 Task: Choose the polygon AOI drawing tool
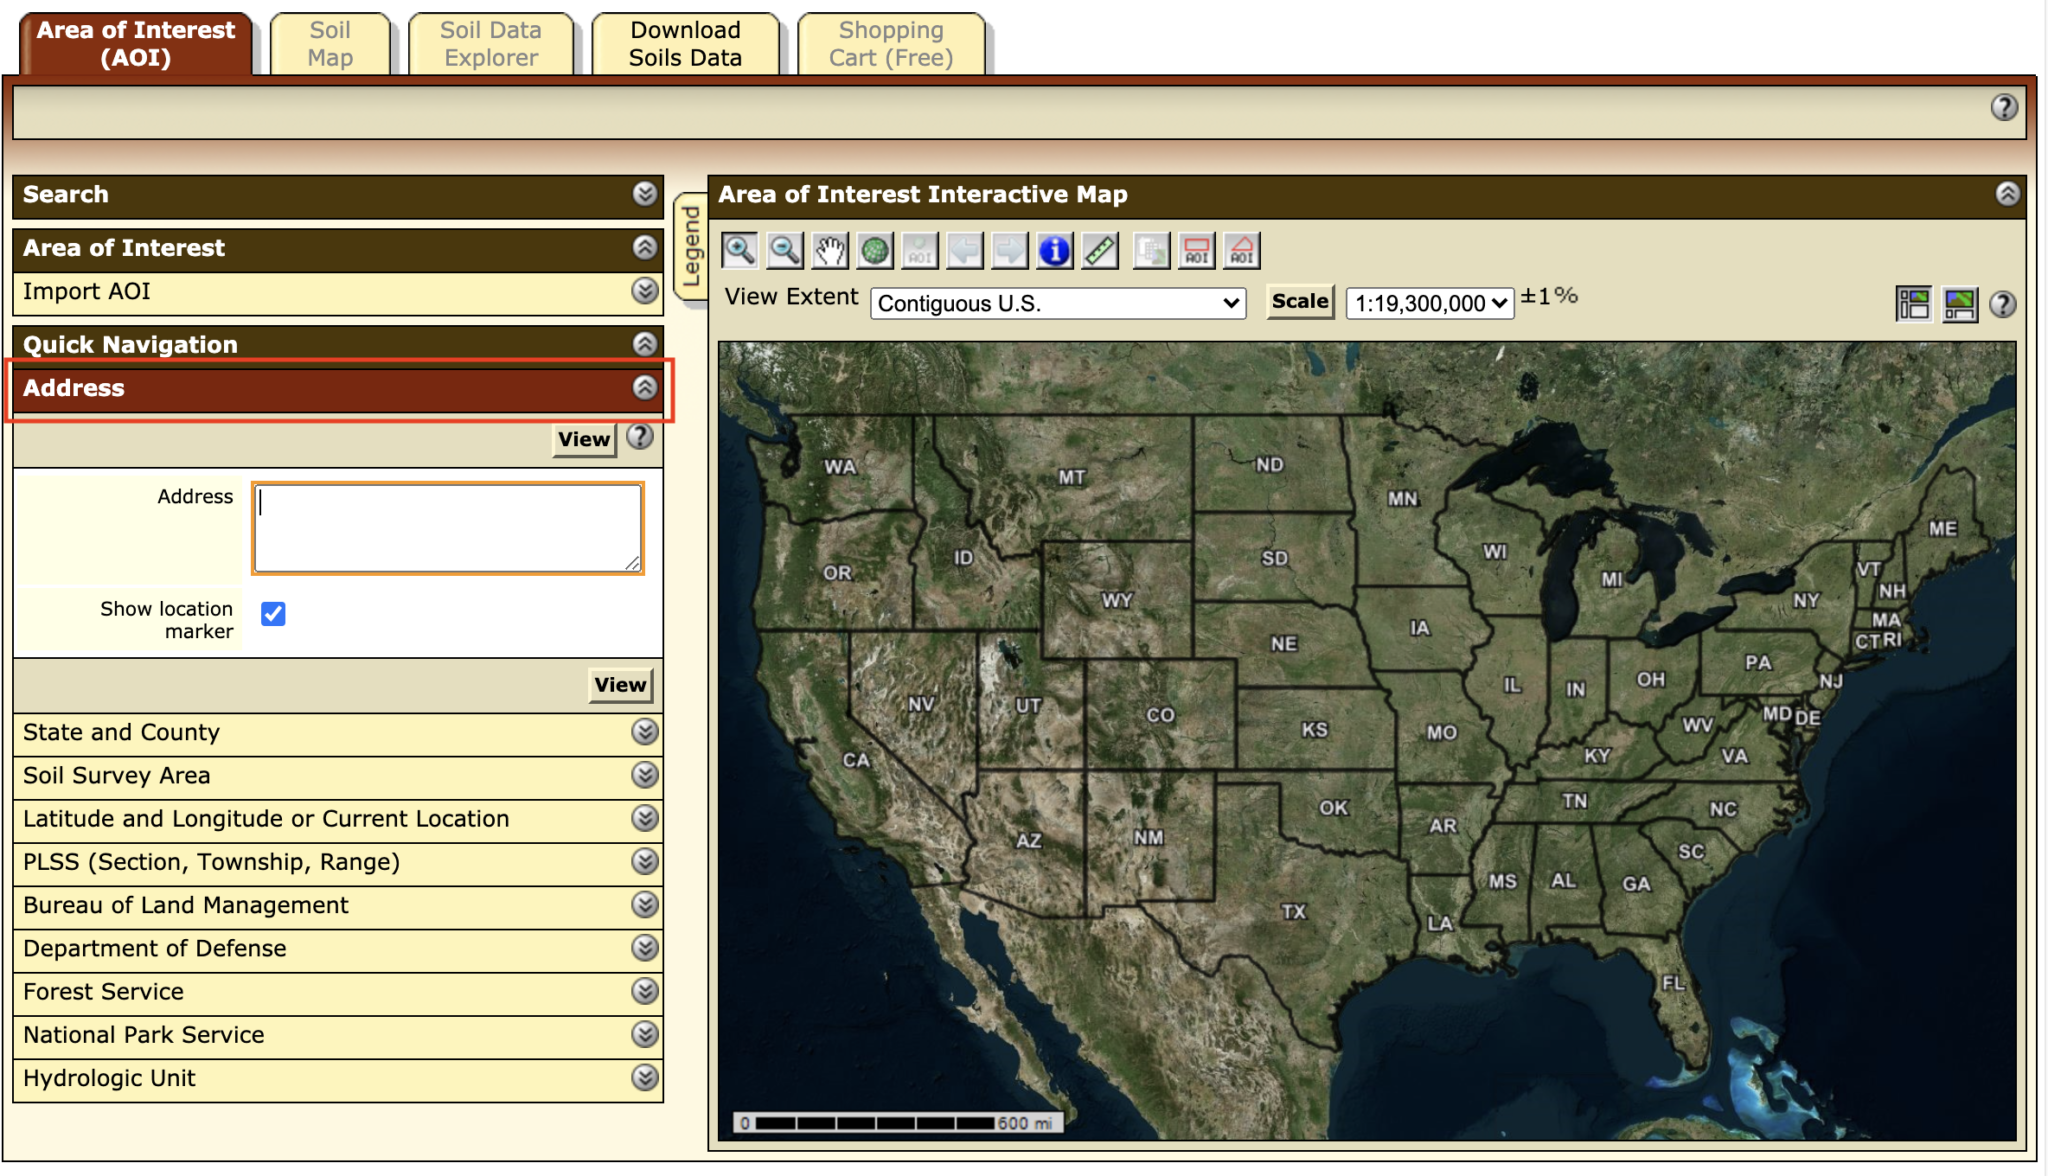1241,250
